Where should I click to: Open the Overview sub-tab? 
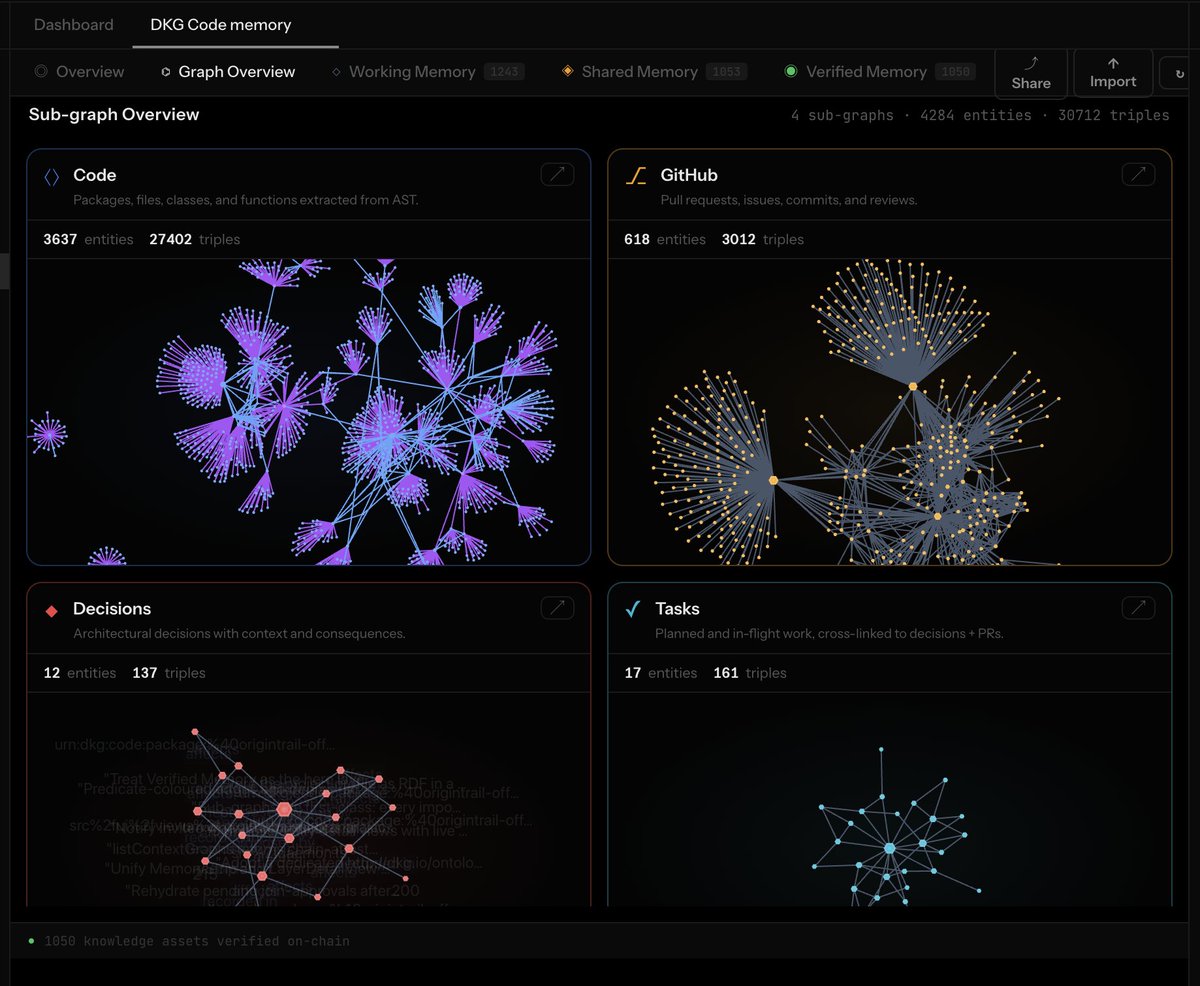(x=80, y=72)
